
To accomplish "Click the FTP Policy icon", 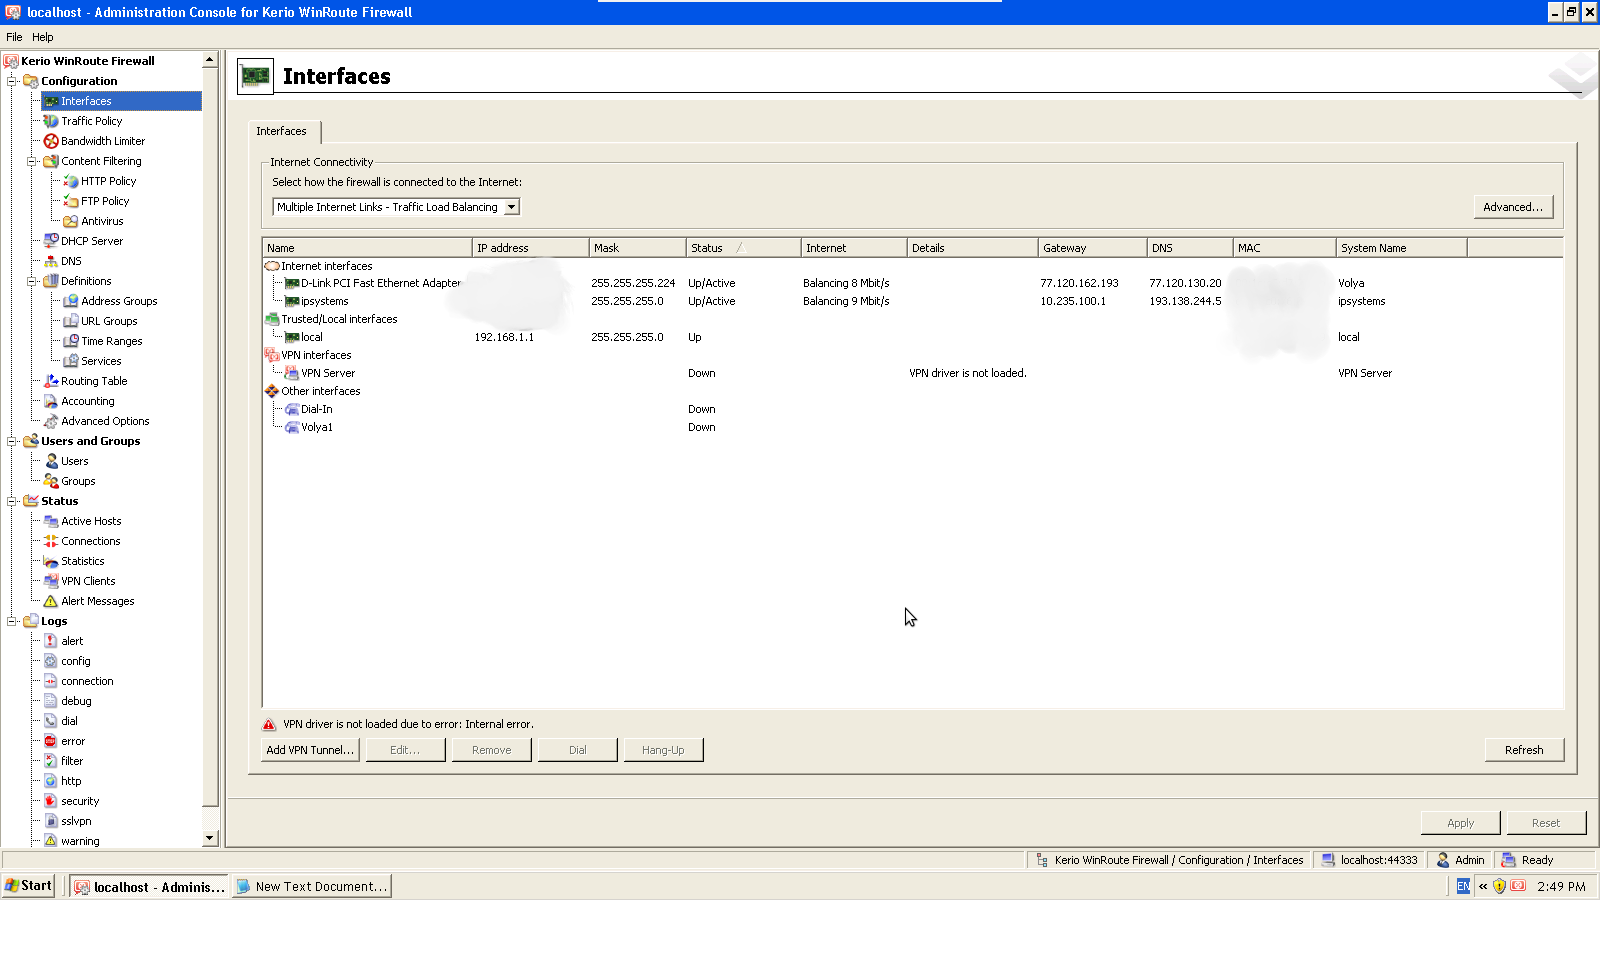I will (x=71, y=201).
